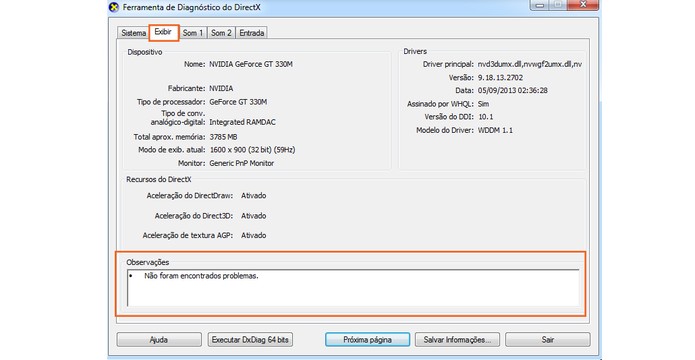Image resolution: width=695 pixels, height=360 pixels.
Task: Click inside the Observações text box
Action: 353,287
